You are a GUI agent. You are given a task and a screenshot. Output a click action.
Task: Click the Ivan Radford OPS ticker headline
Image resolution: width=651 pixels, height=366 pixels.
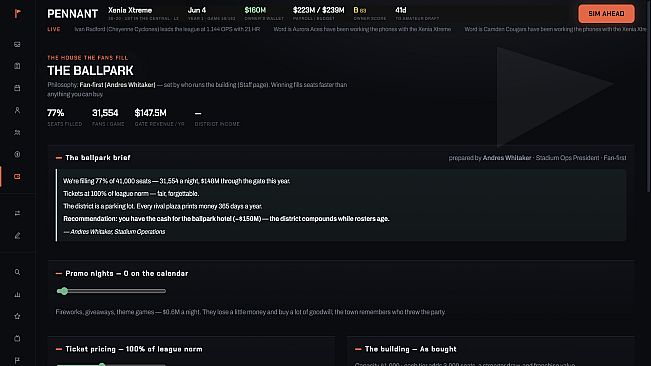[167, 29]
